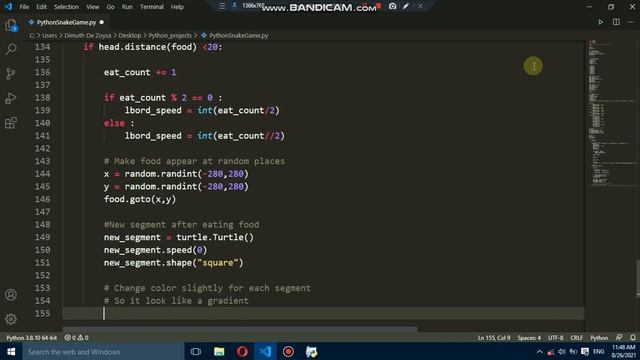The image size is (640, 360).
Task: Click the Bandicam screenshot camera icon
Action: (x=392, y=6)
